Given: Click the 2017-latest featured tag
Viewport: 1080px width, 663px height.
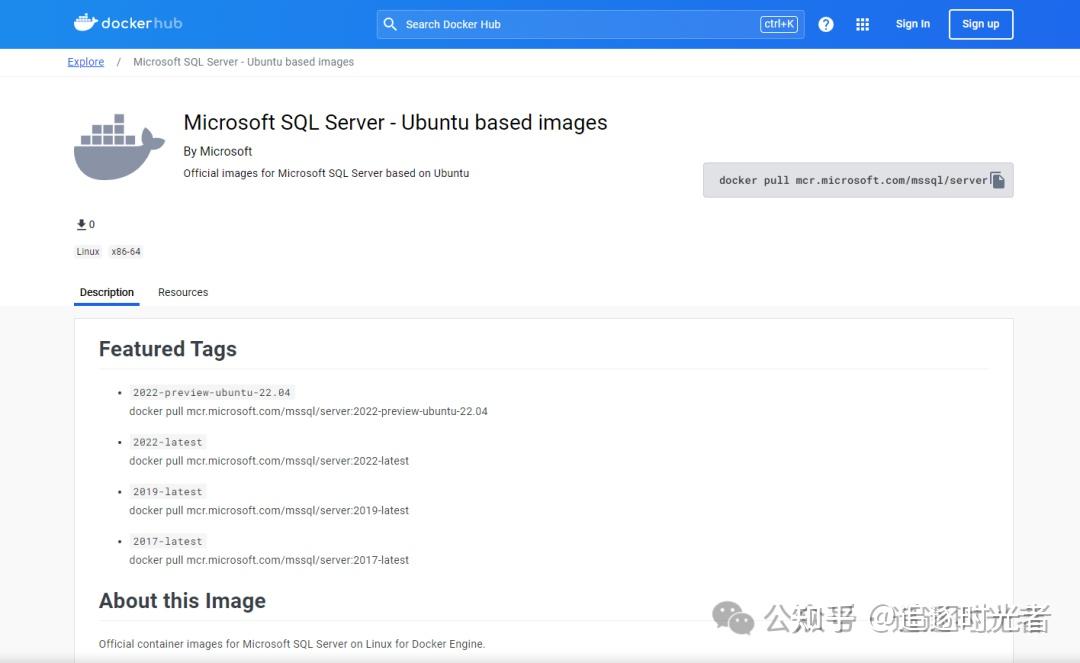Looking at the screenshot, I should point(167,541).
